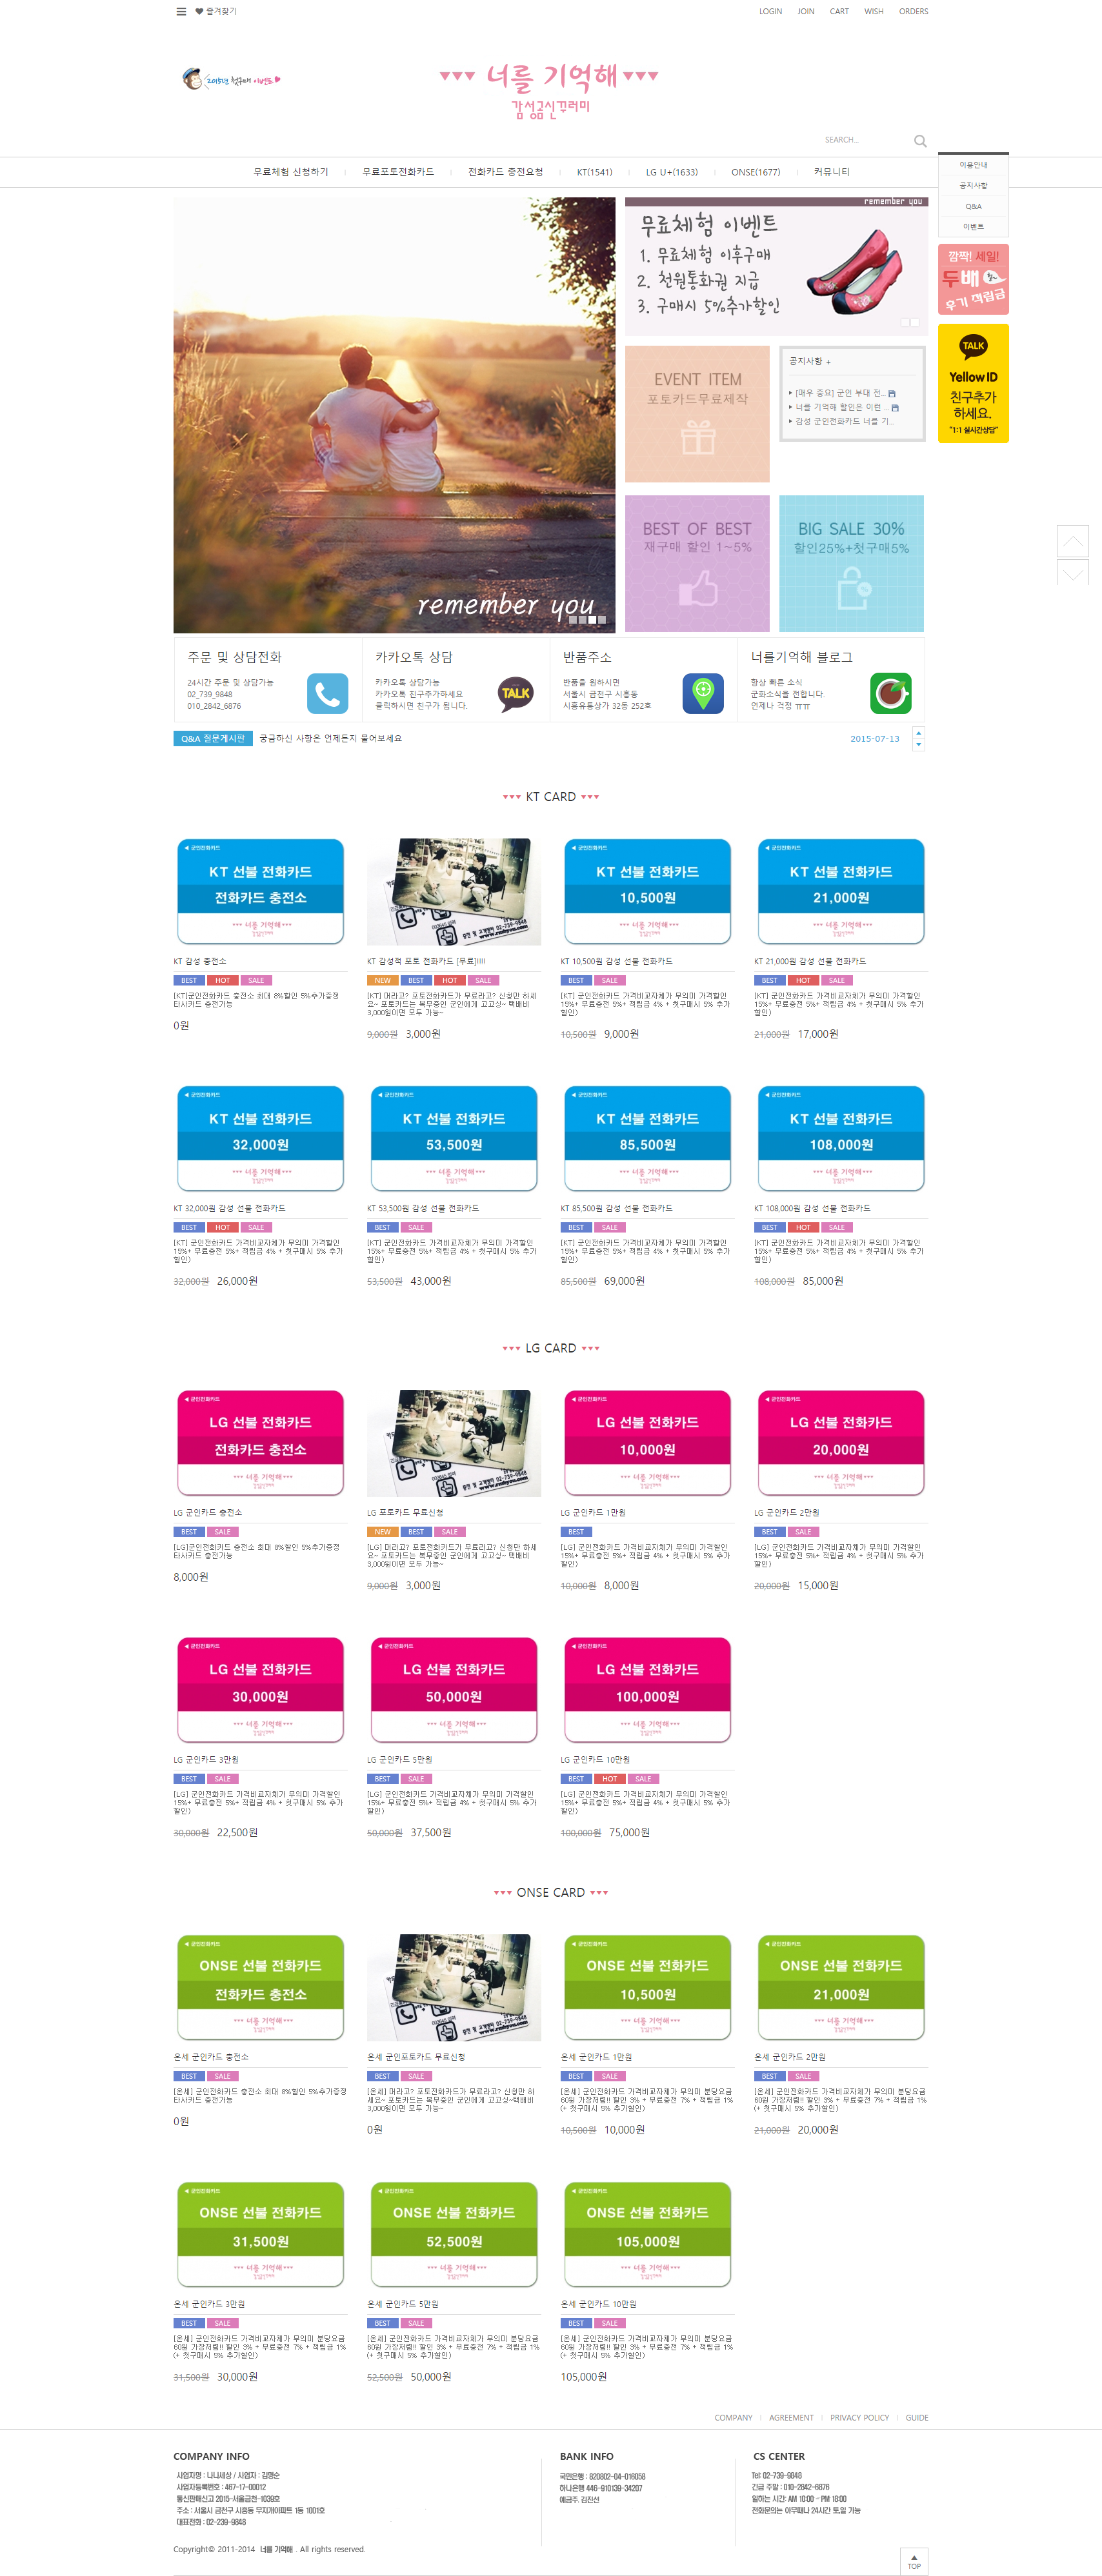The image size is (1102, 2576).
Task: Select the last slide indicator on main banner
Action: pos(603,620)
